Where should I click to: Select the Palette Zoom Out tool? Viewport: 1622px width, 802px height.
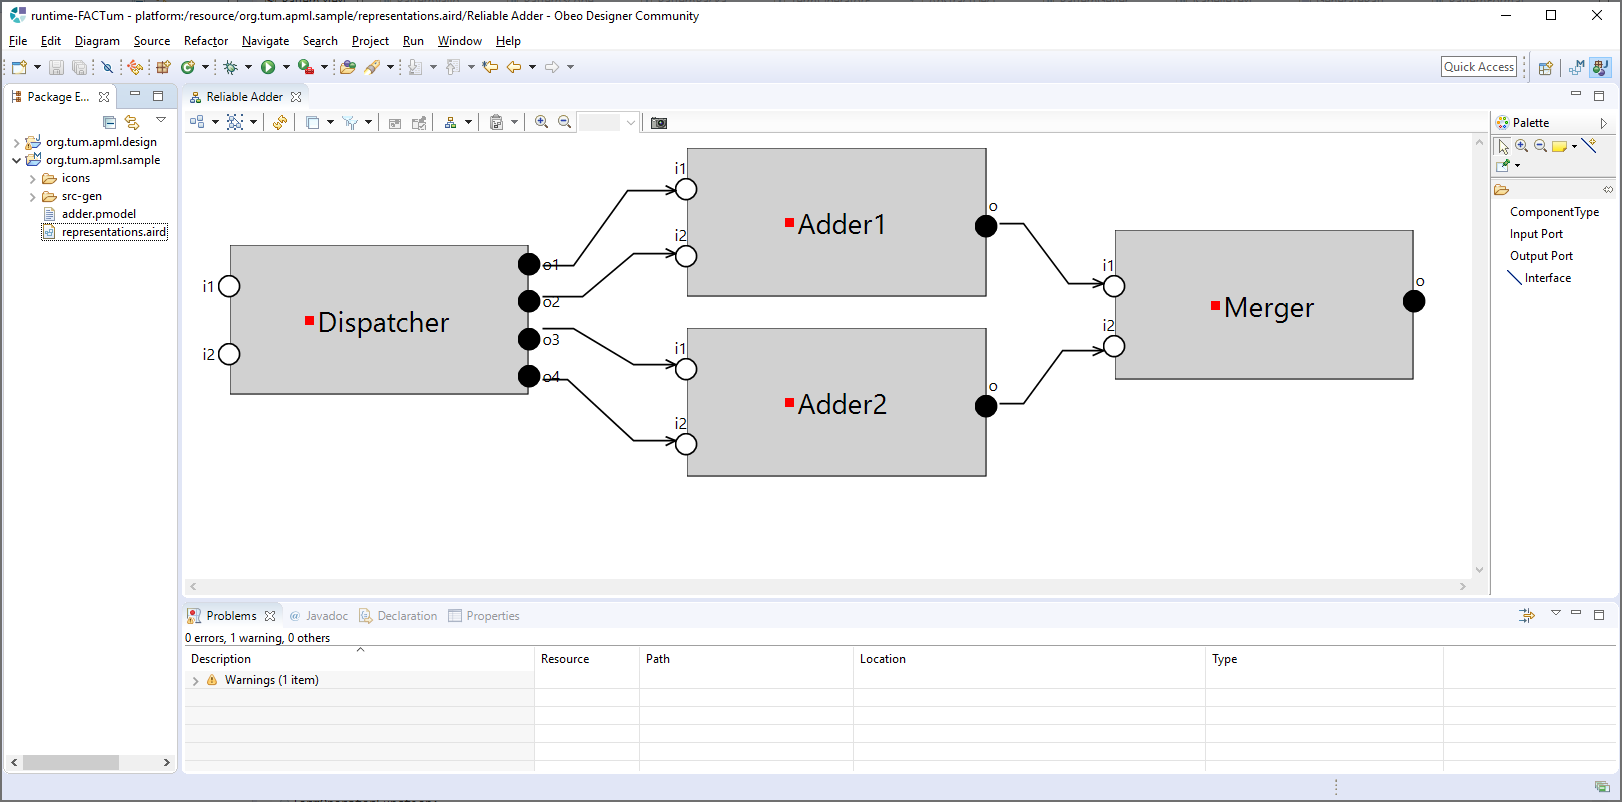(x=1541, y=146)
